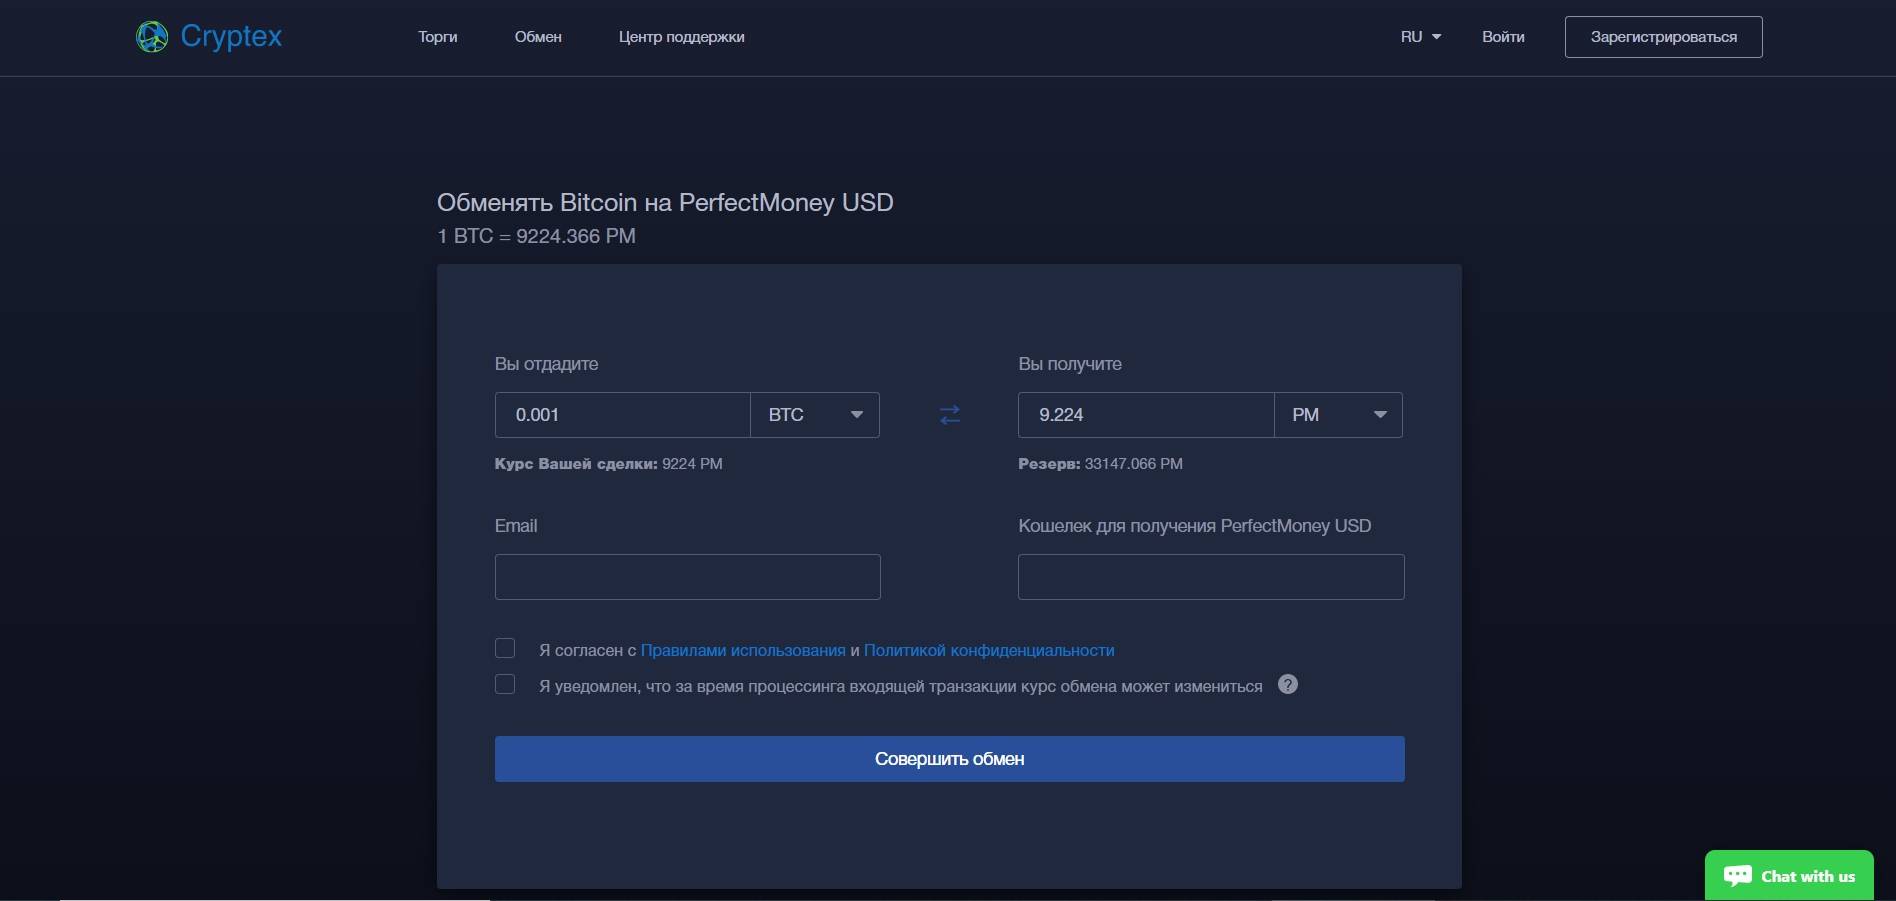Screen dimensions: 1896x901
Task: Click the Резерв: 33147.066 PM text
Action: [1100, 464]
